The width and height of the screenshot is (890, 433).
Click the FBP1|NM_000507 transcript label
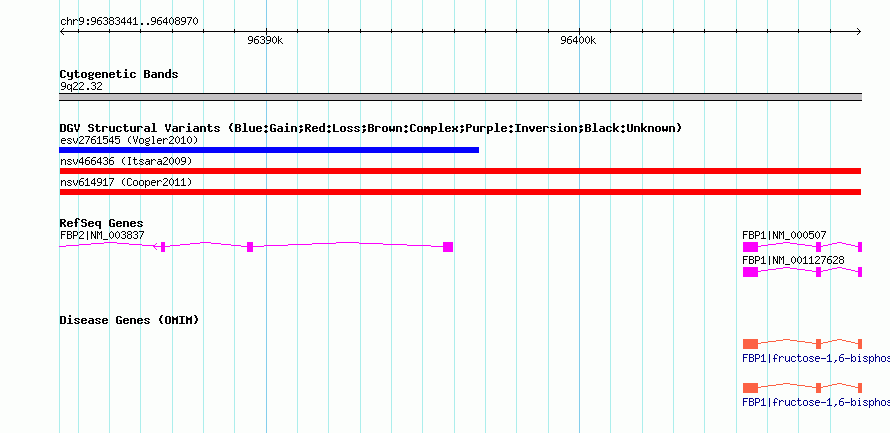point(784,235)
